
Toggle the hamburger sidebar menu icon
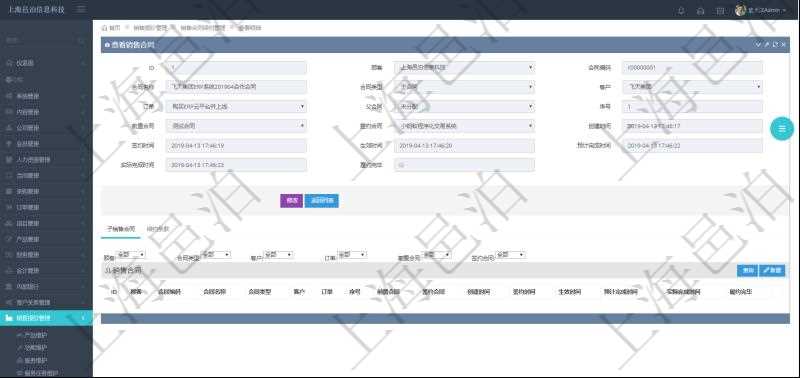click(82, 10)
